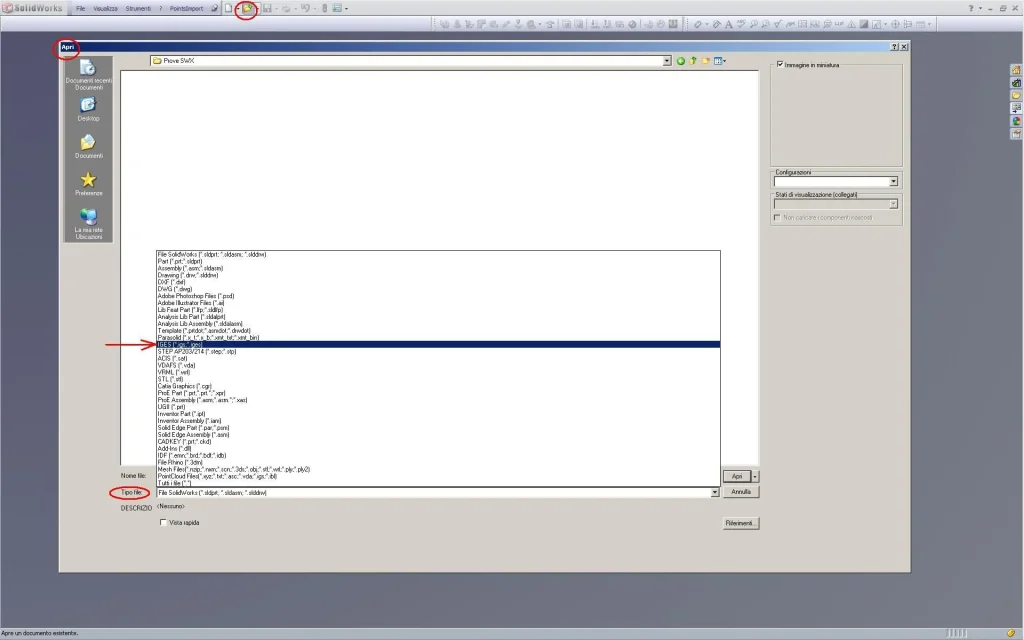
Task: Choose Adobe Illustrator Files type
Action: (438, 303)
